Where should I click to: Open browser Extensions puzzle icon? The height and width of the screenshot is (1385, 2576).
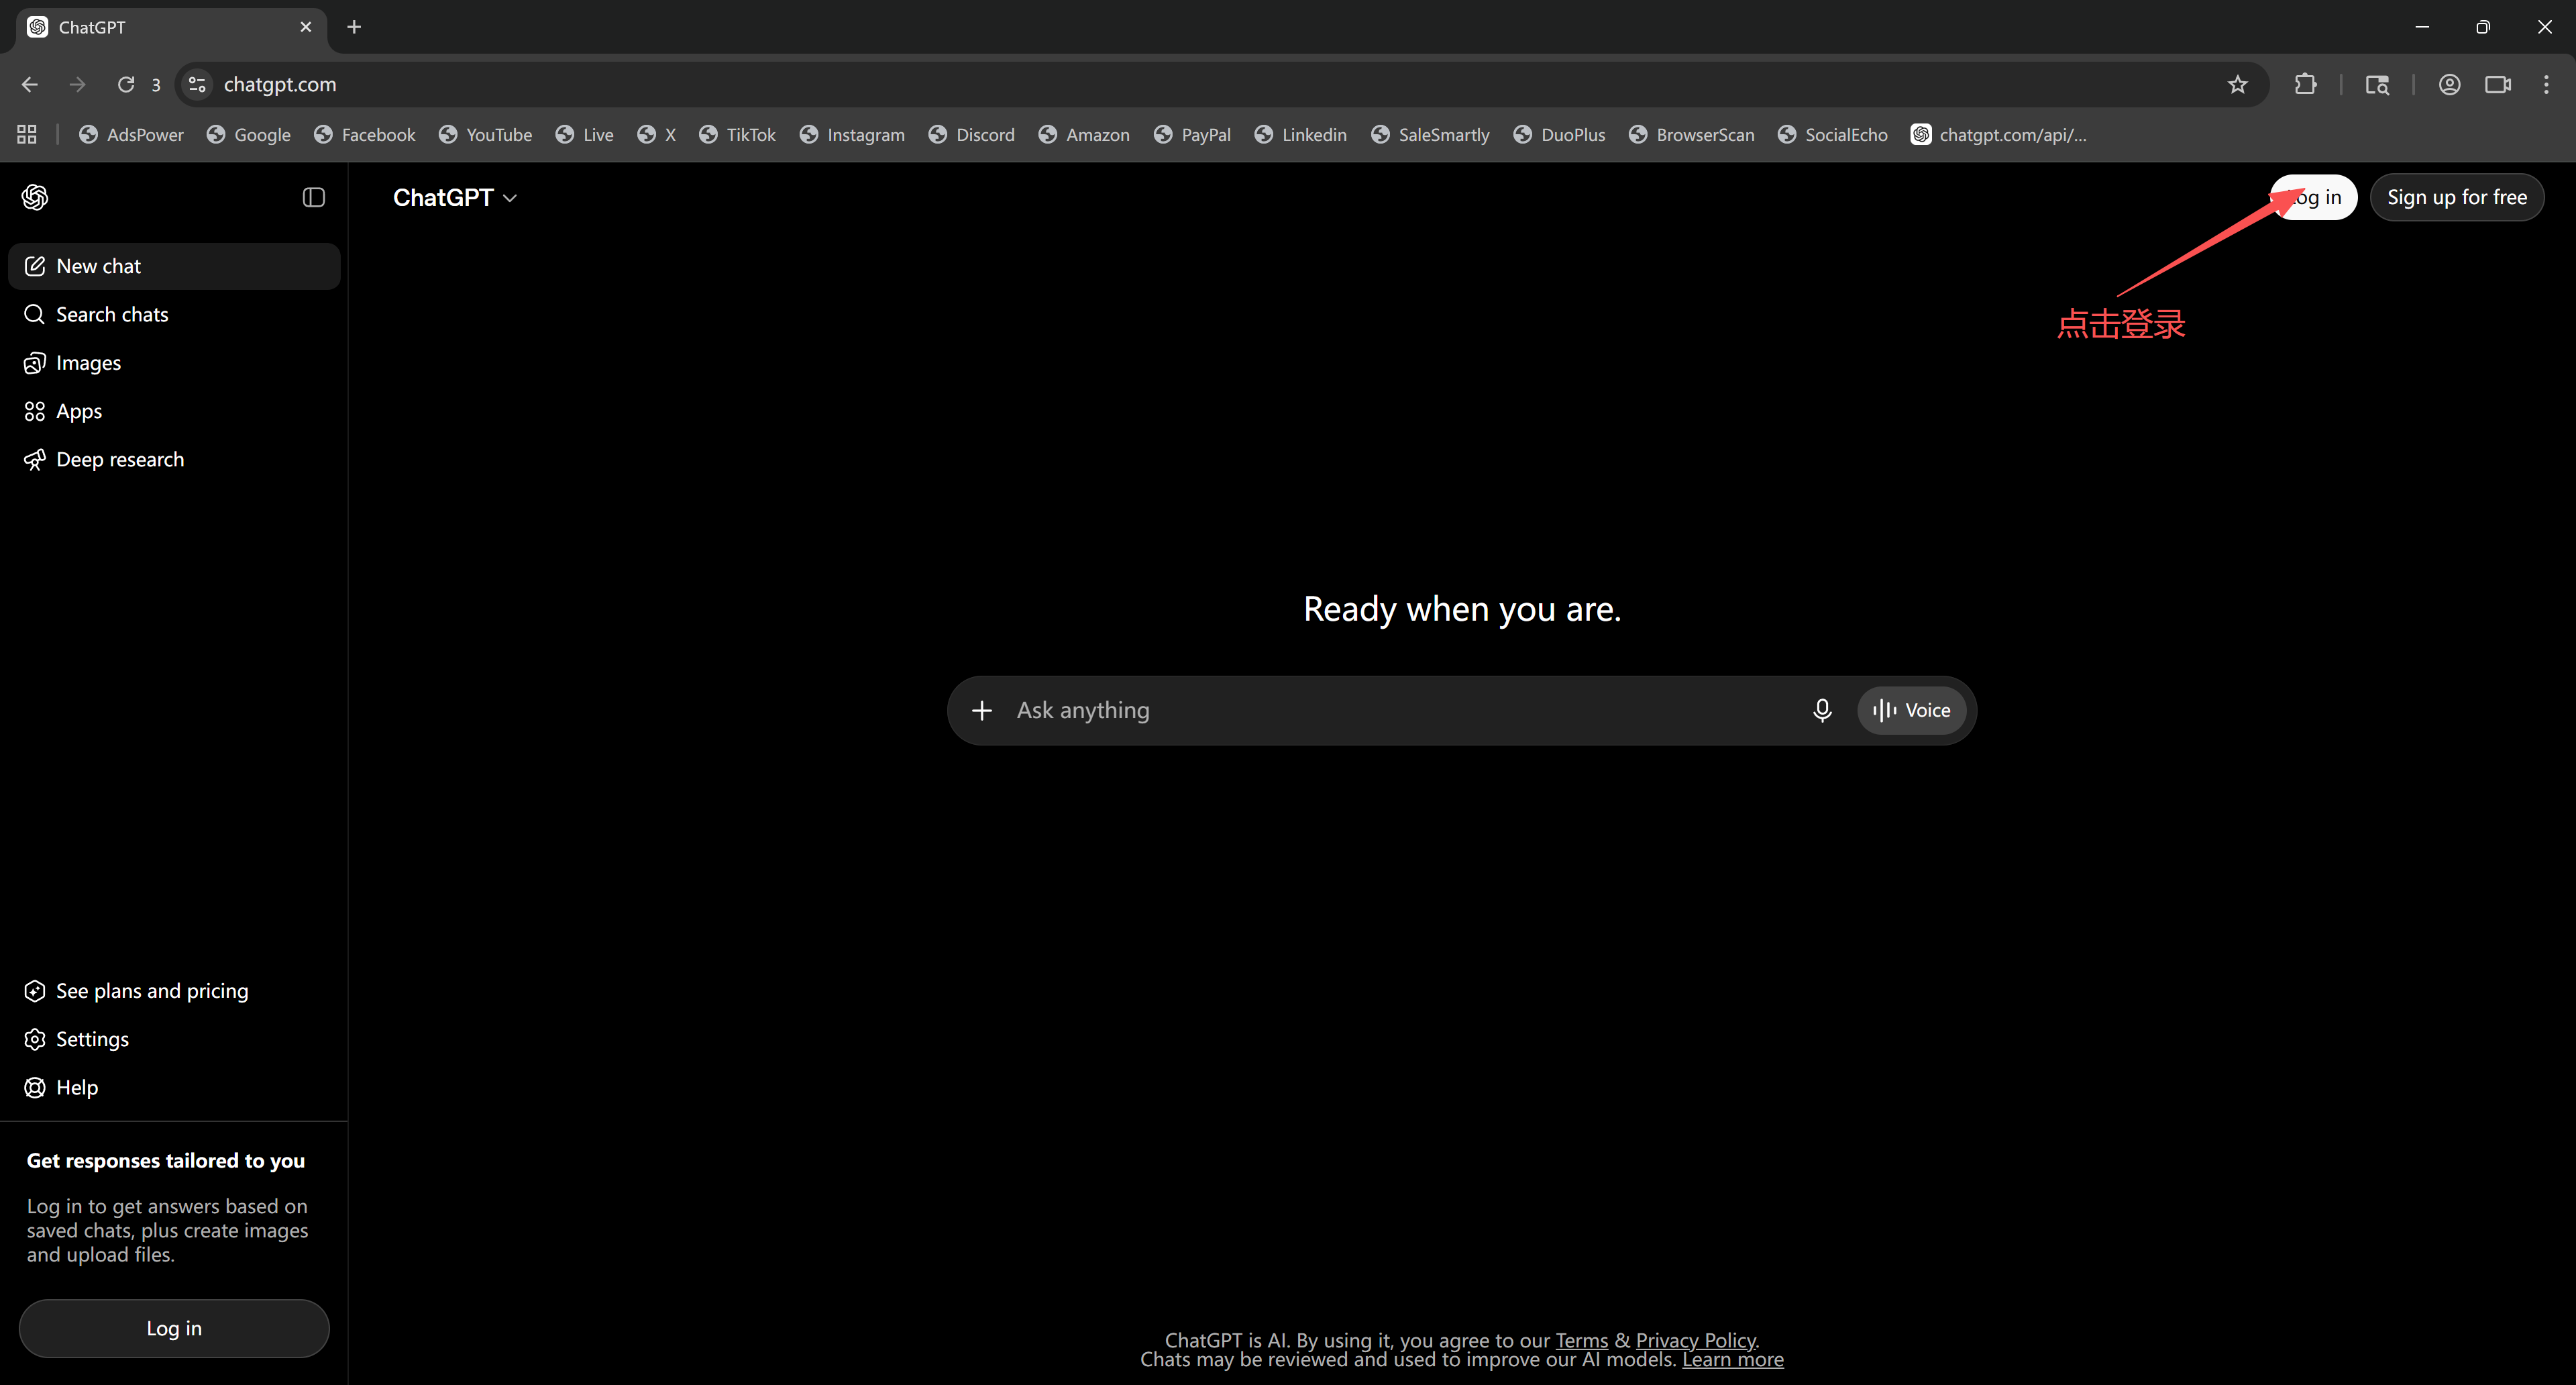pyautogui.click(x=2305, y=84)
